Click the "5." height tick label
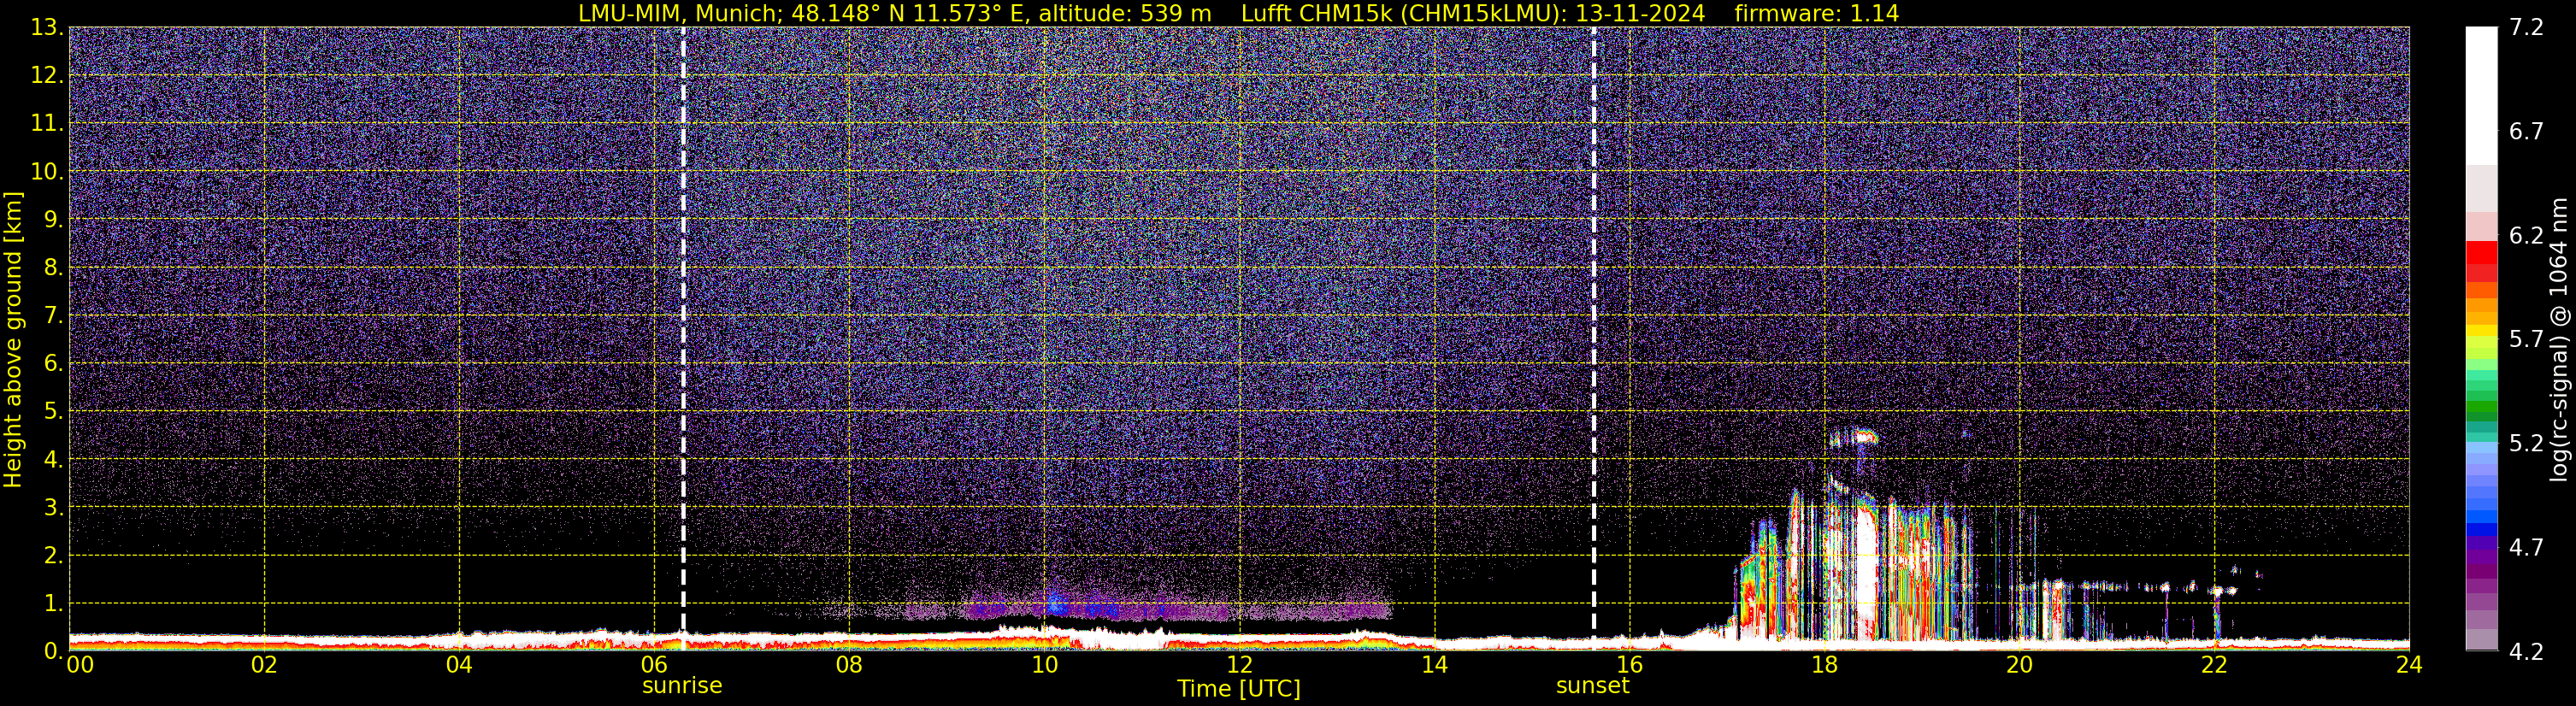Viewport: 2576px width, 706px height. (x=53, y=412)
